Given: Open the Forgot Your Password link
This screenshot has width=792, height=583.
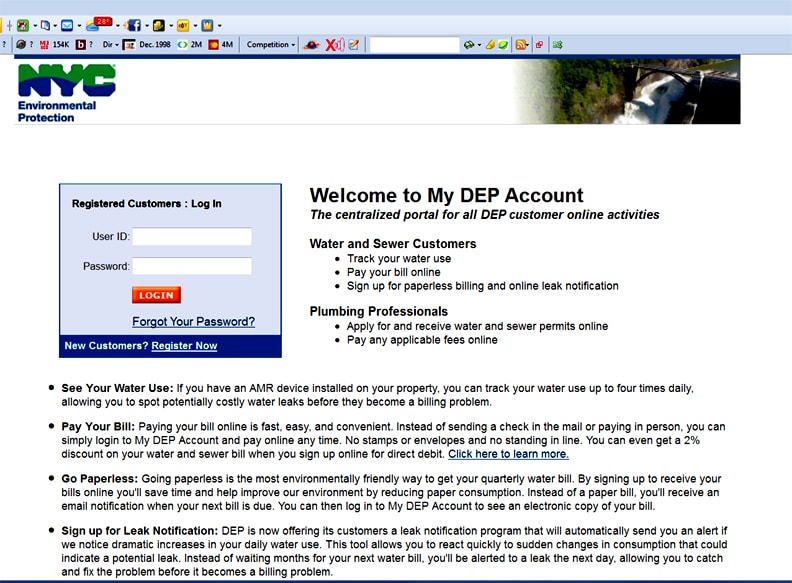Looking at the screenshot, I should pyautogui.click(x=193, y=322).
